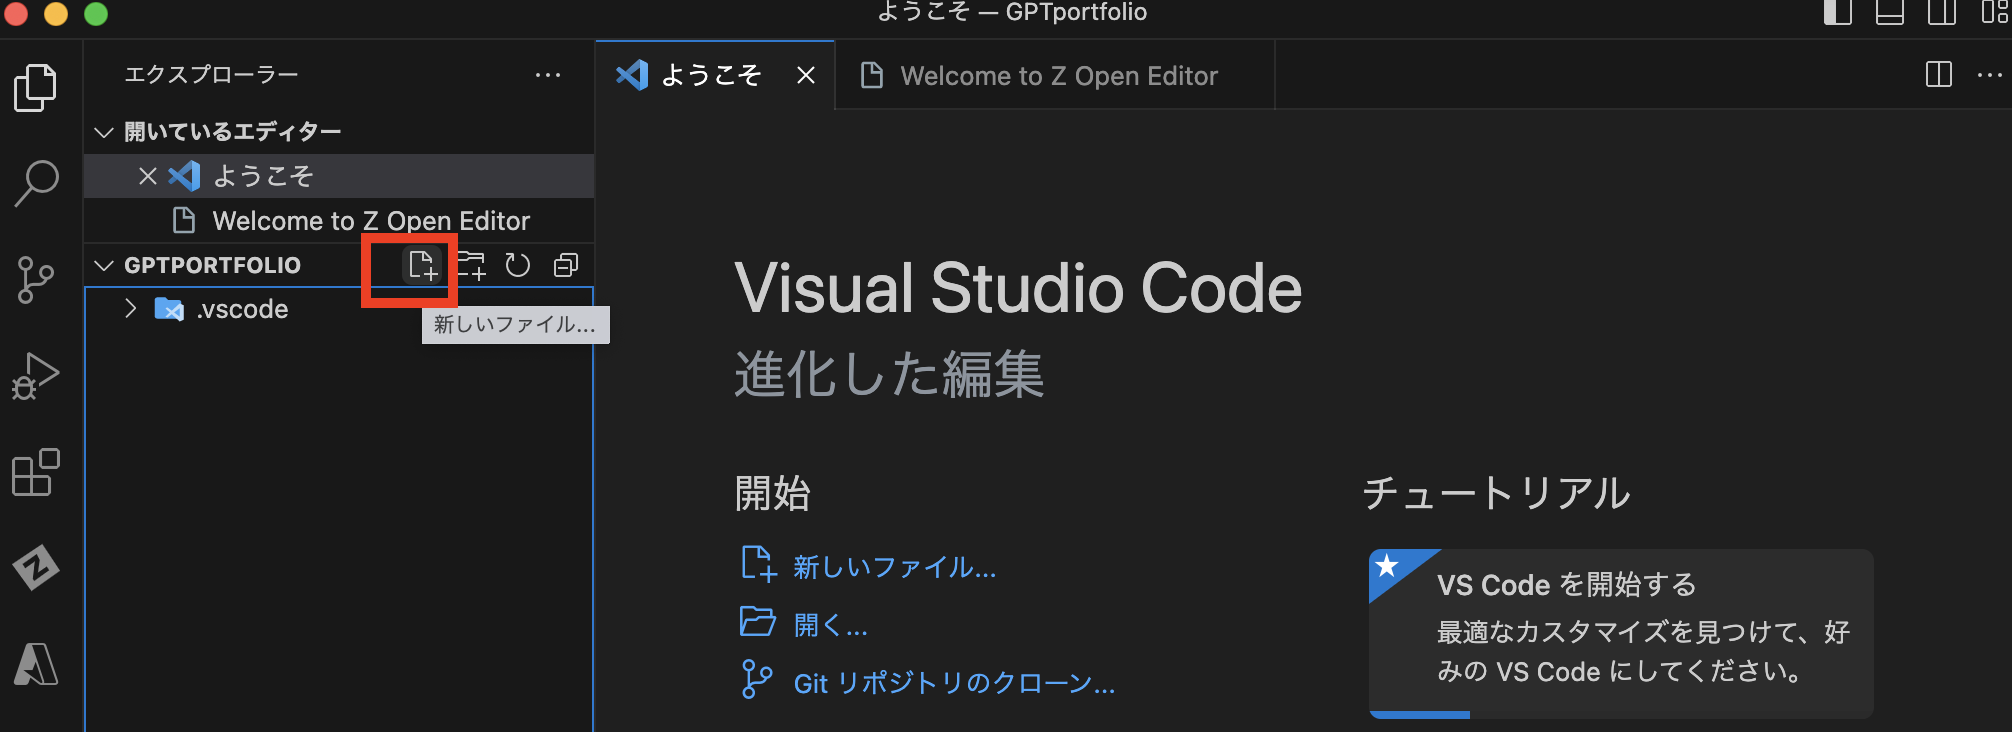
Task: Open customize layout options
Action: tap(1994, 13)
